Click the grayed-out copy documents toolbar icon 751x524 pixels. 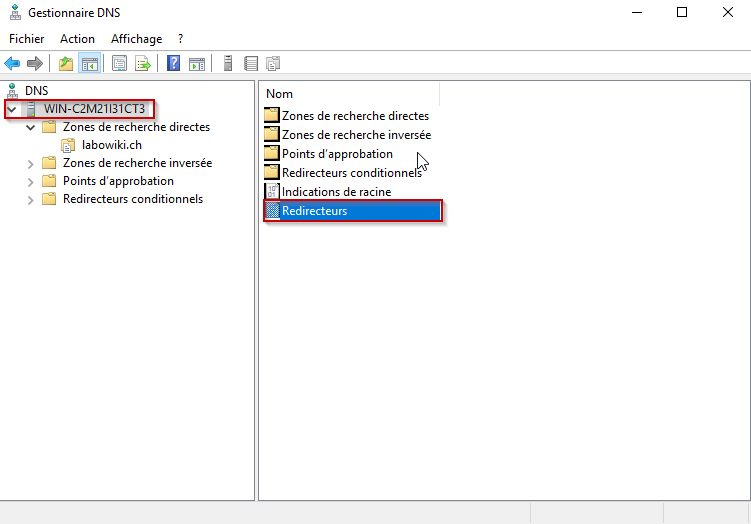(273, 63)
